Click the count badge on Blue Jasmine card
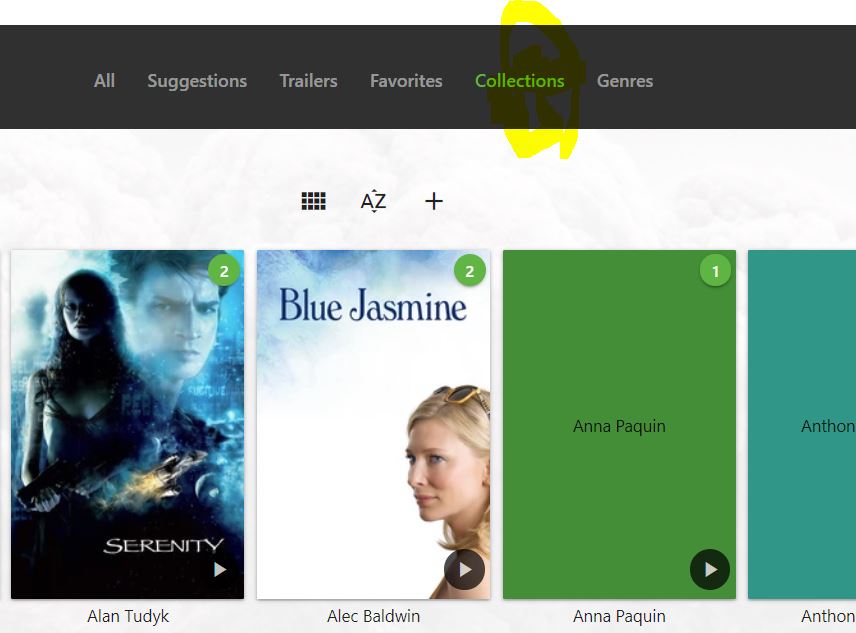 (x=469, y=271)
